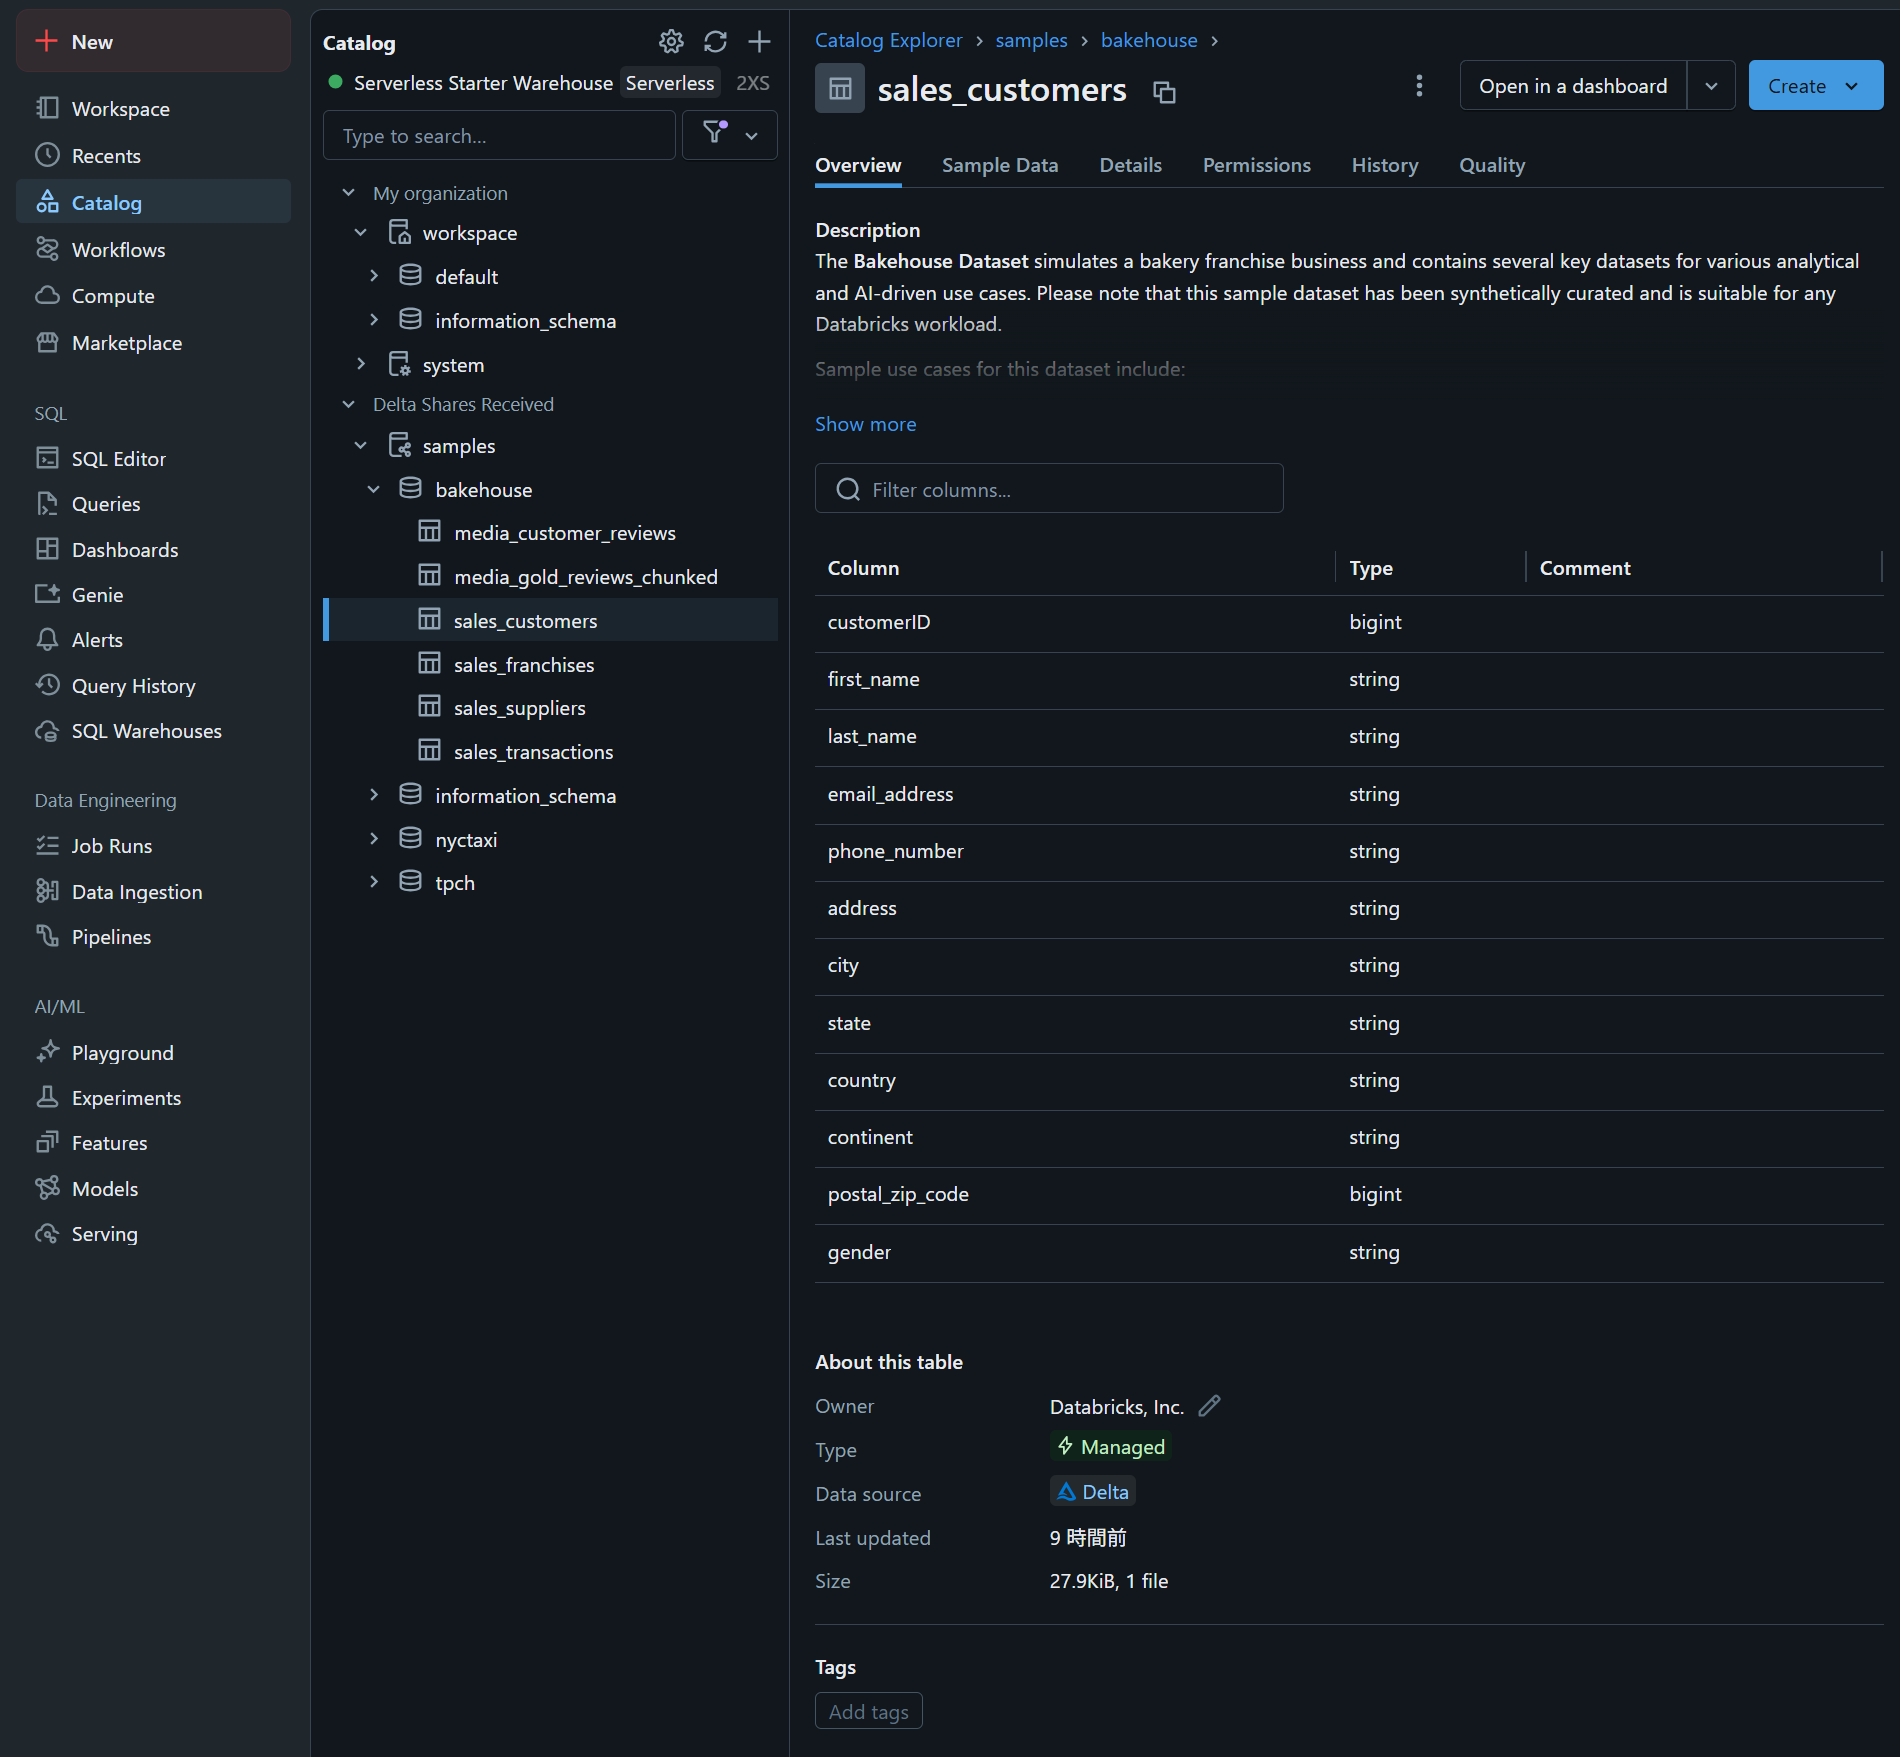Open Alerts from the sidebar
The image size is (1900, 1757).
(153, 639)
